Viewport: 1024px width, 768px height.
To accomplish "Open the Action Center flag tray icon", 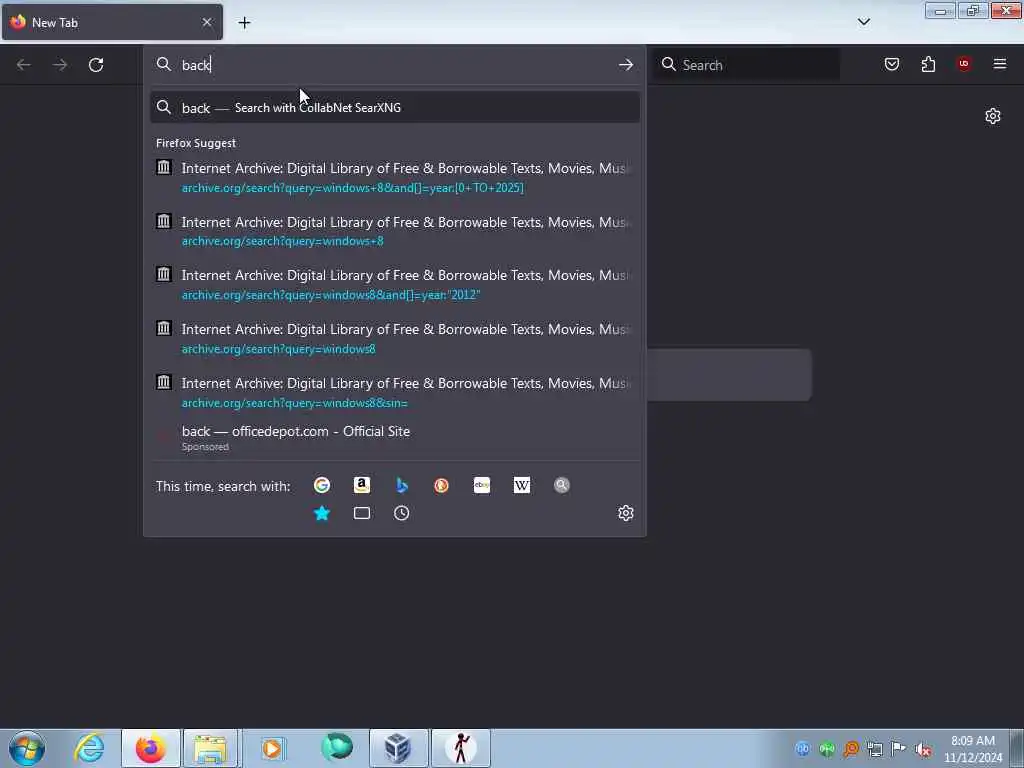I will coord(899,749).
